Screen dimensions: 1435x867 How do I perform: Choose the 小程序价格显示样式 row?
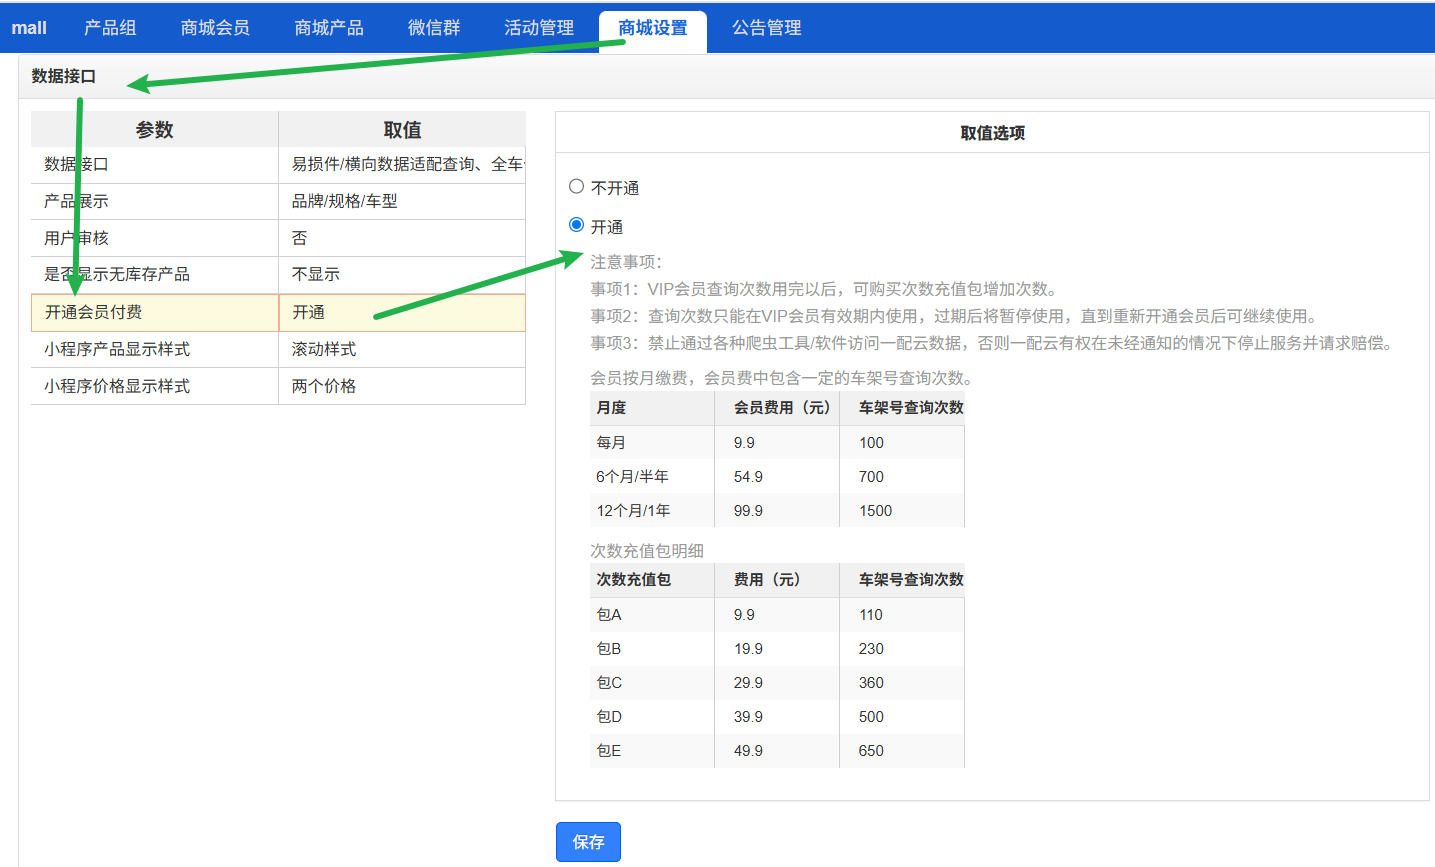click(155, 386)
